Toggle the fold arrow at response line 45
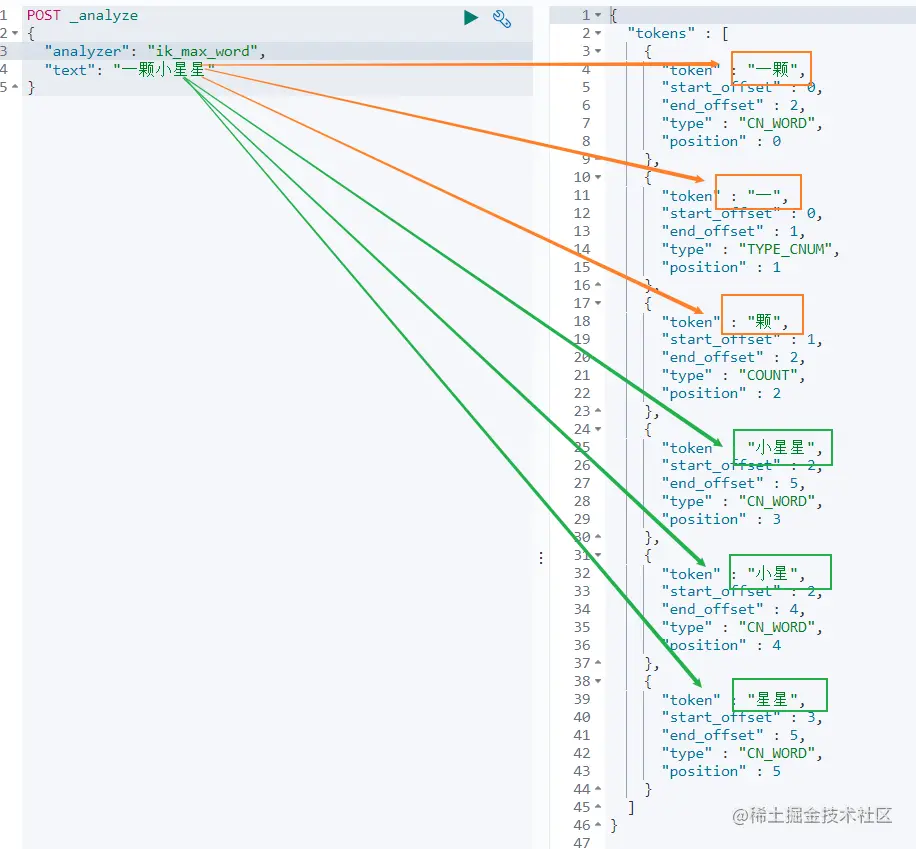The image size is (916, 849). tap(598, 808)
